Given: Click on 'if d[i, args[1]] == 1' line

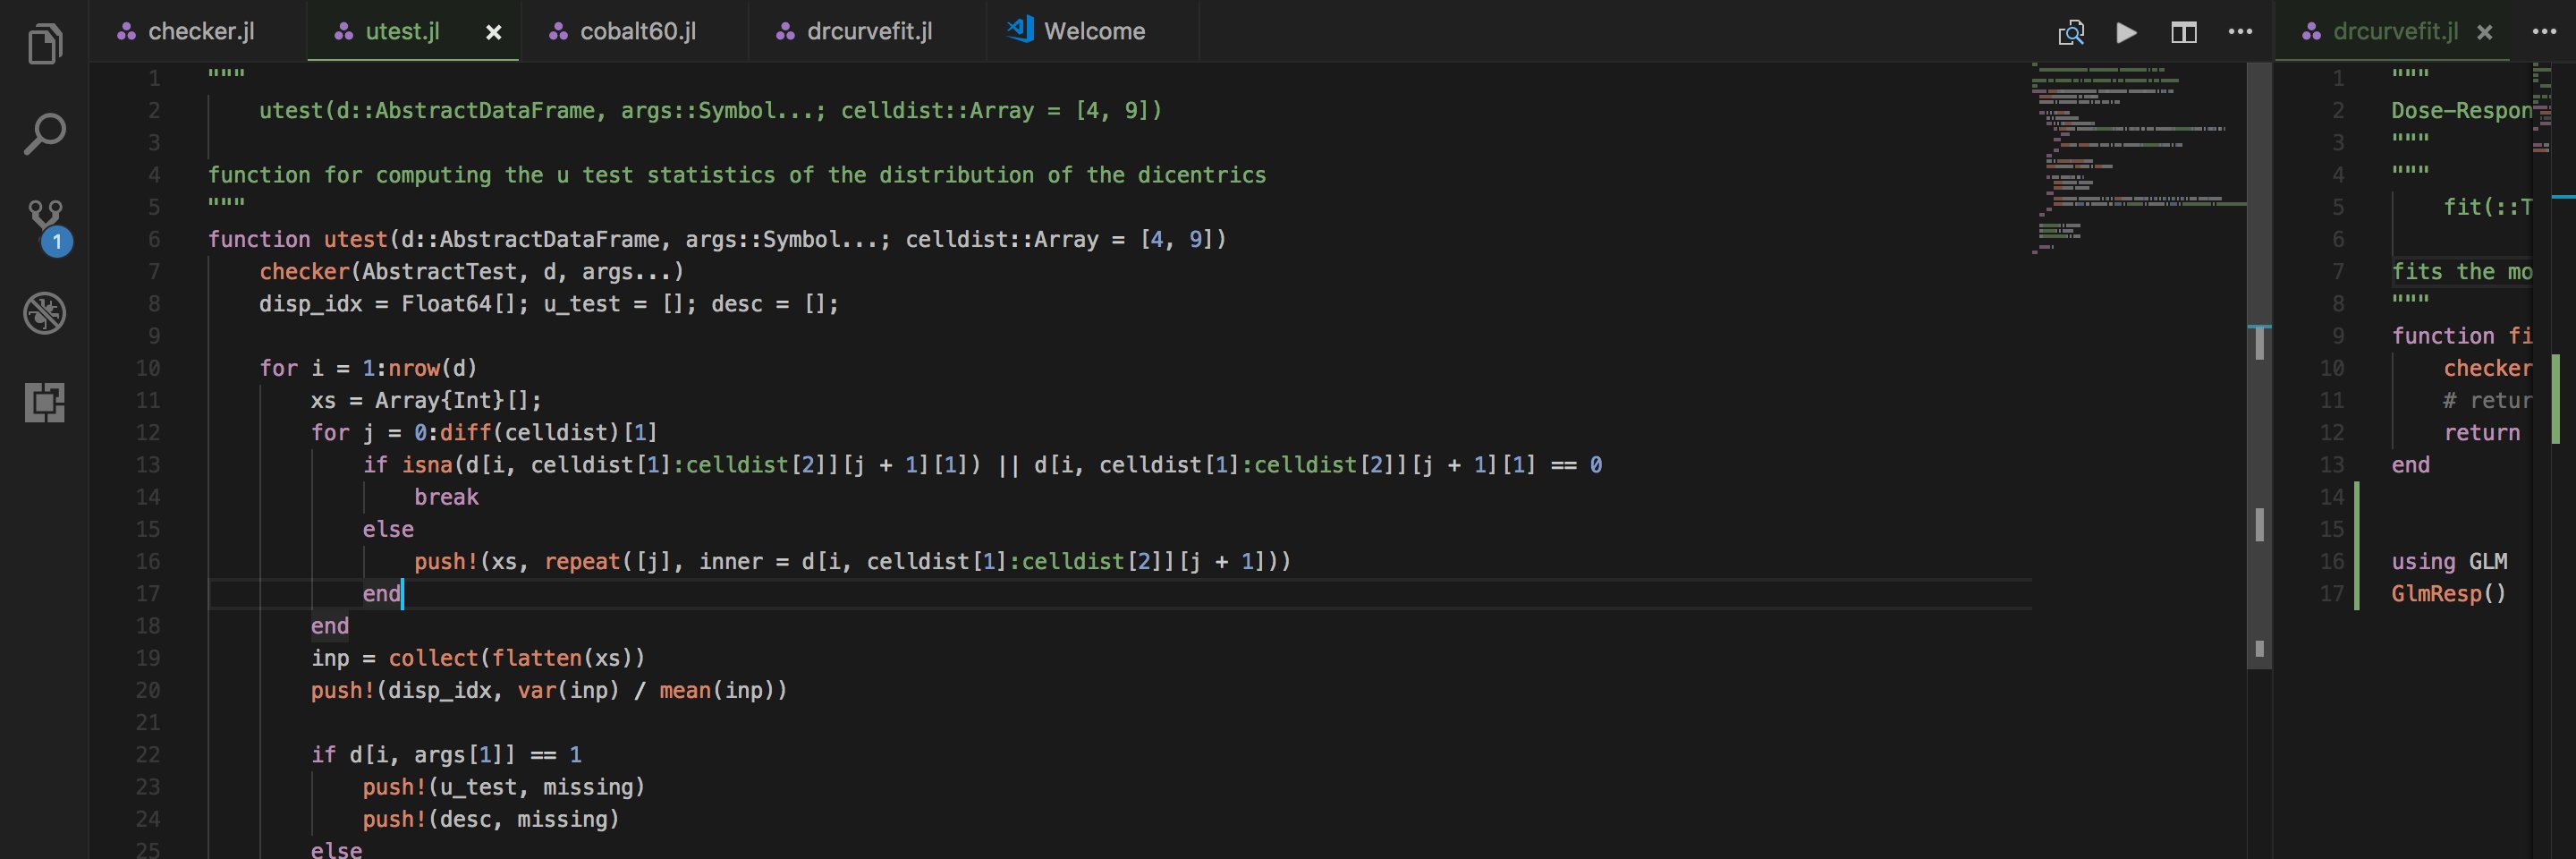Looking at the screenshot, I should (x=446, y=754).
